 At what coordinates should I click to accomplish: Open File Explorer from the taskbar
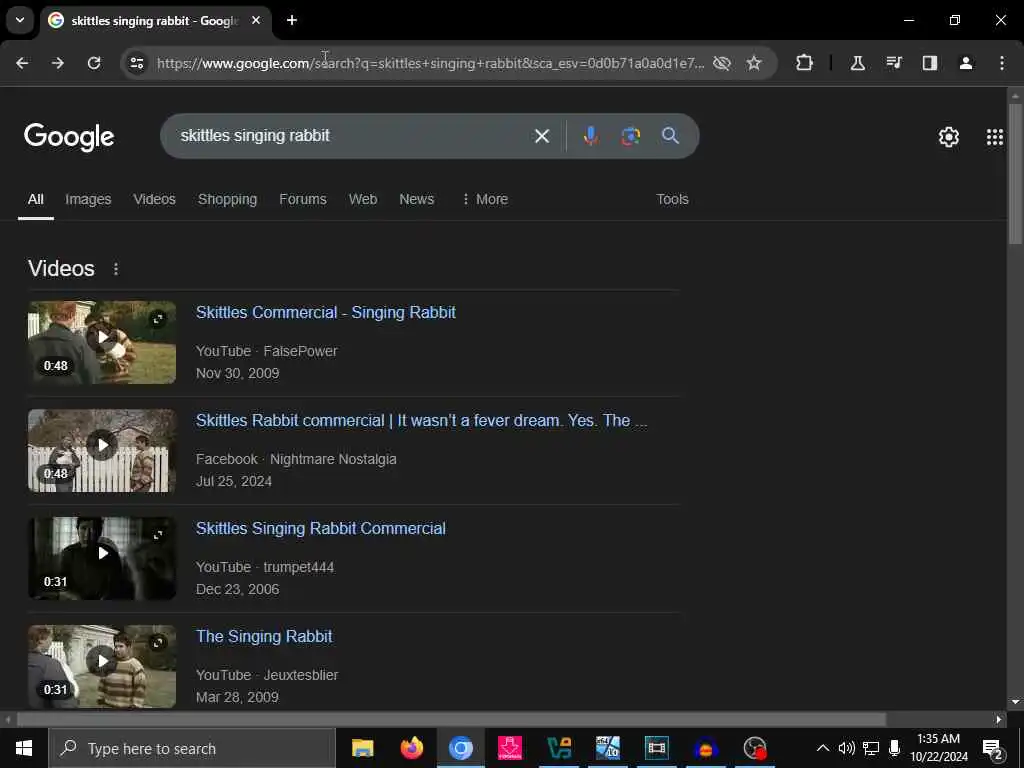[x=362, y=748]
